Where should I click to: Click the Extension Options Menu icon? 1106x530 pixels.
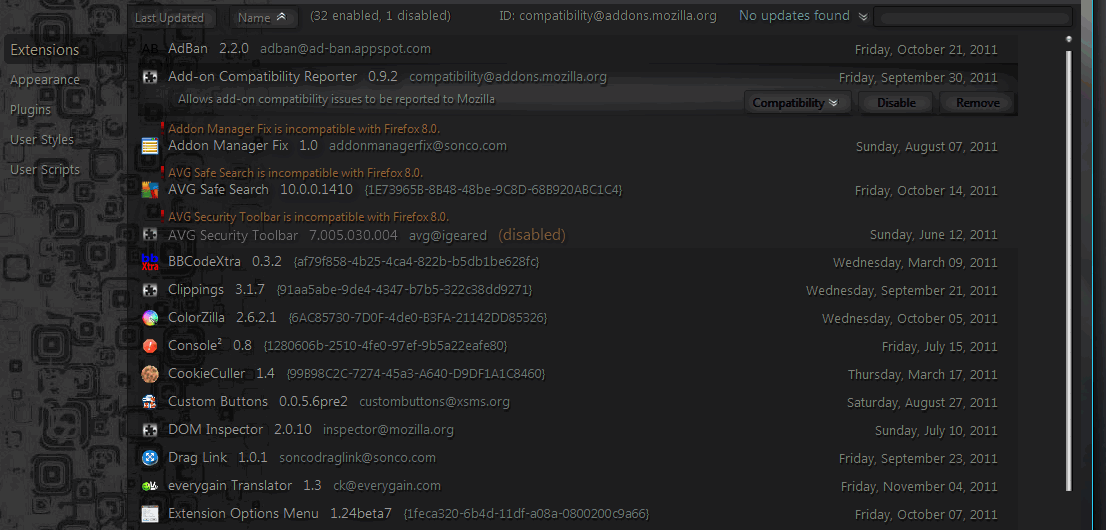150,514
